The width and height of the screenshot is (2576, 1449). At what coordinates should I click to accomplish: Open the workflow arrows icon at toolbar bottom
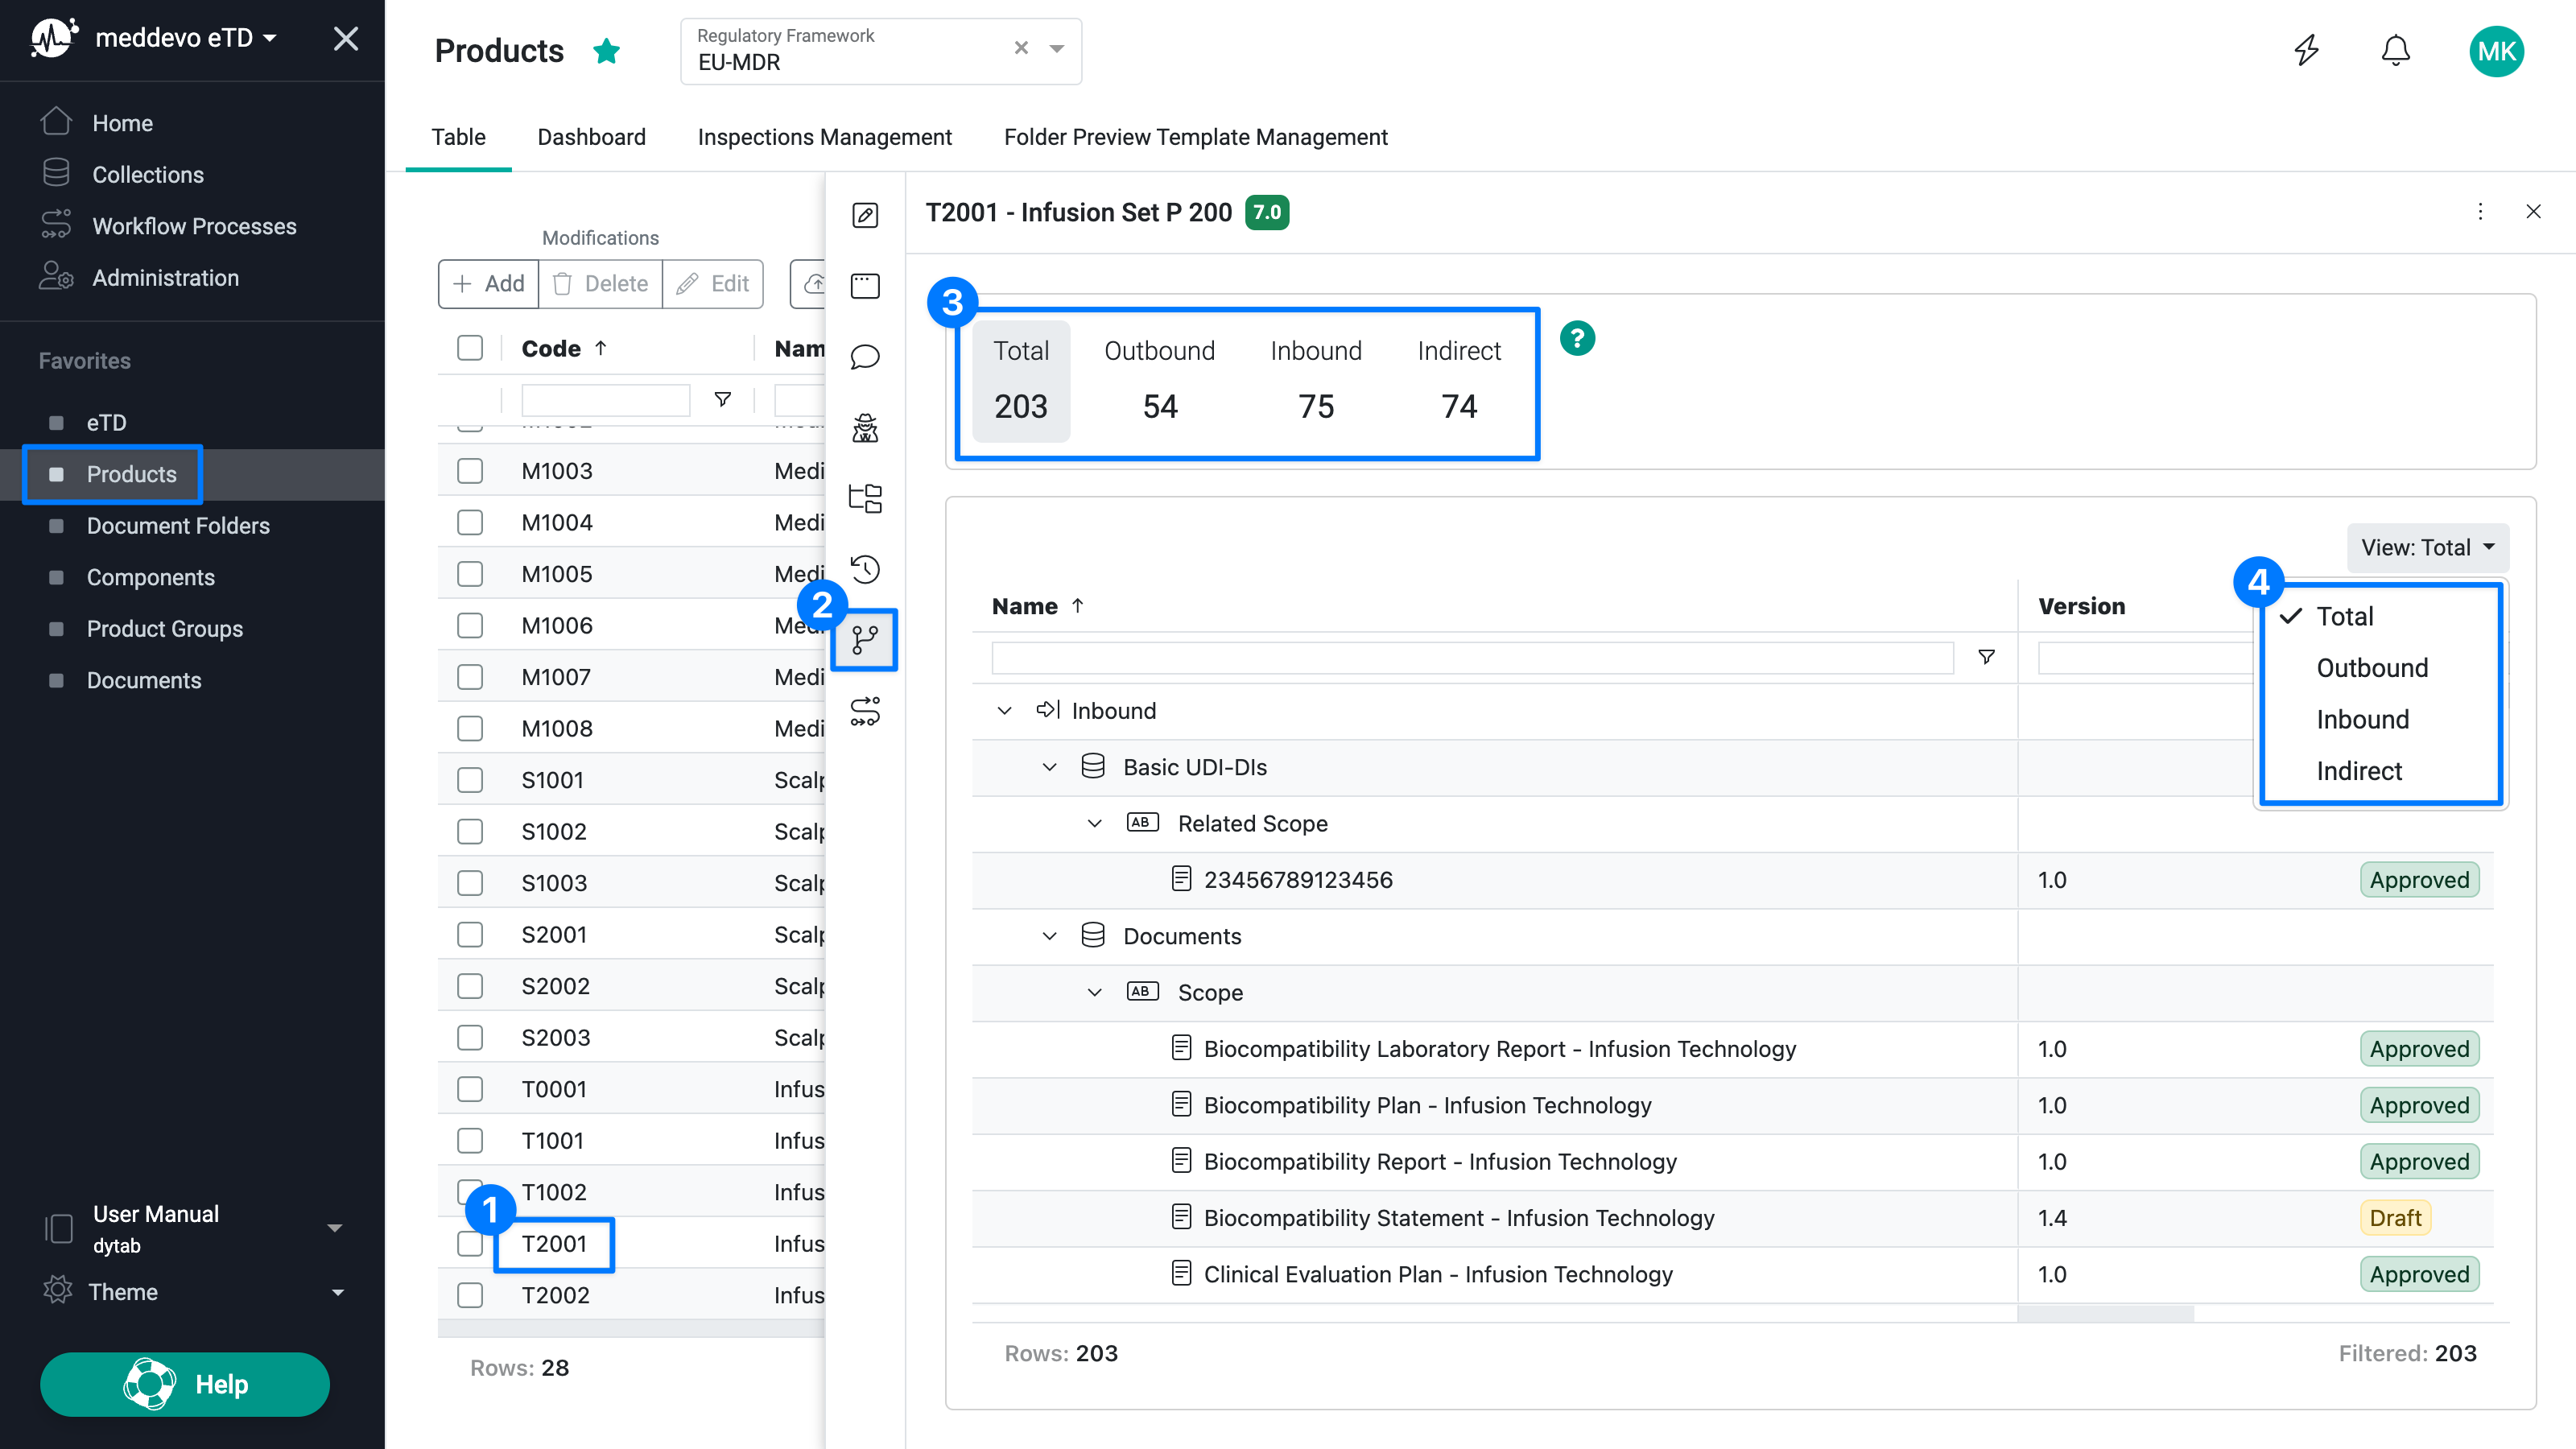pos(864,711)
